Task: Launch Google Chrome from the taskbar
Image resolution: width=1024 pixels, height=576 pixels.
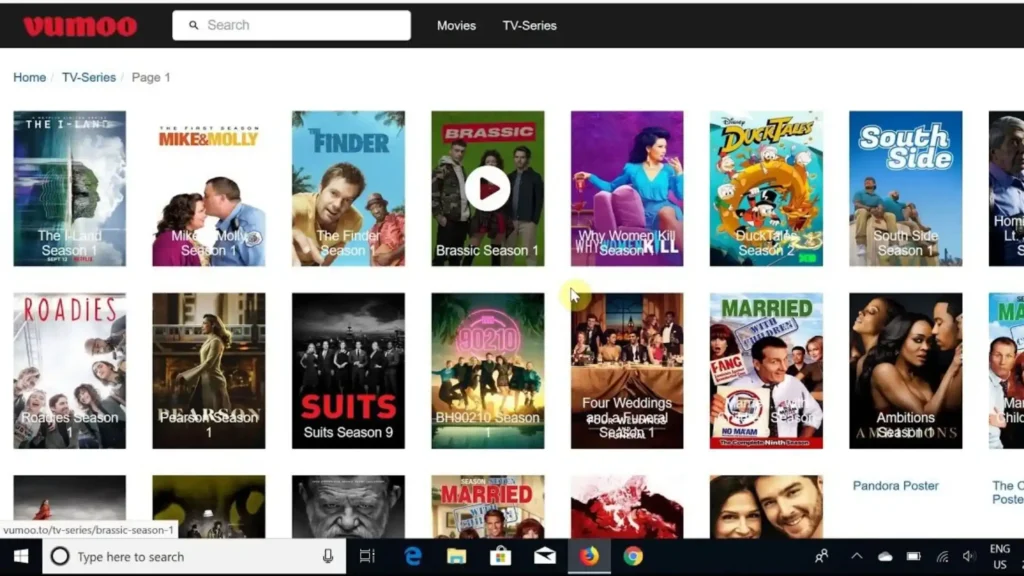Action: point(633,556)
